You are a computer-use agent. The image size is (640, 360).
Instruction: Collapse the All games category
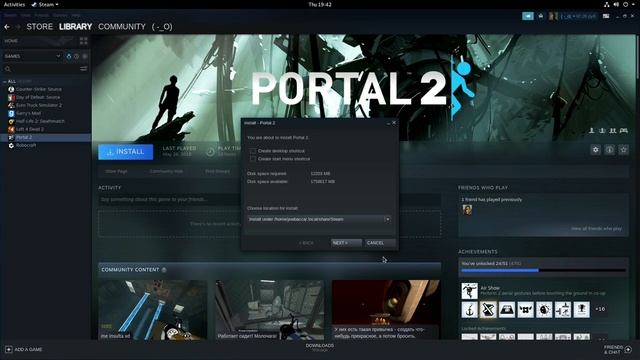[4, 82]
